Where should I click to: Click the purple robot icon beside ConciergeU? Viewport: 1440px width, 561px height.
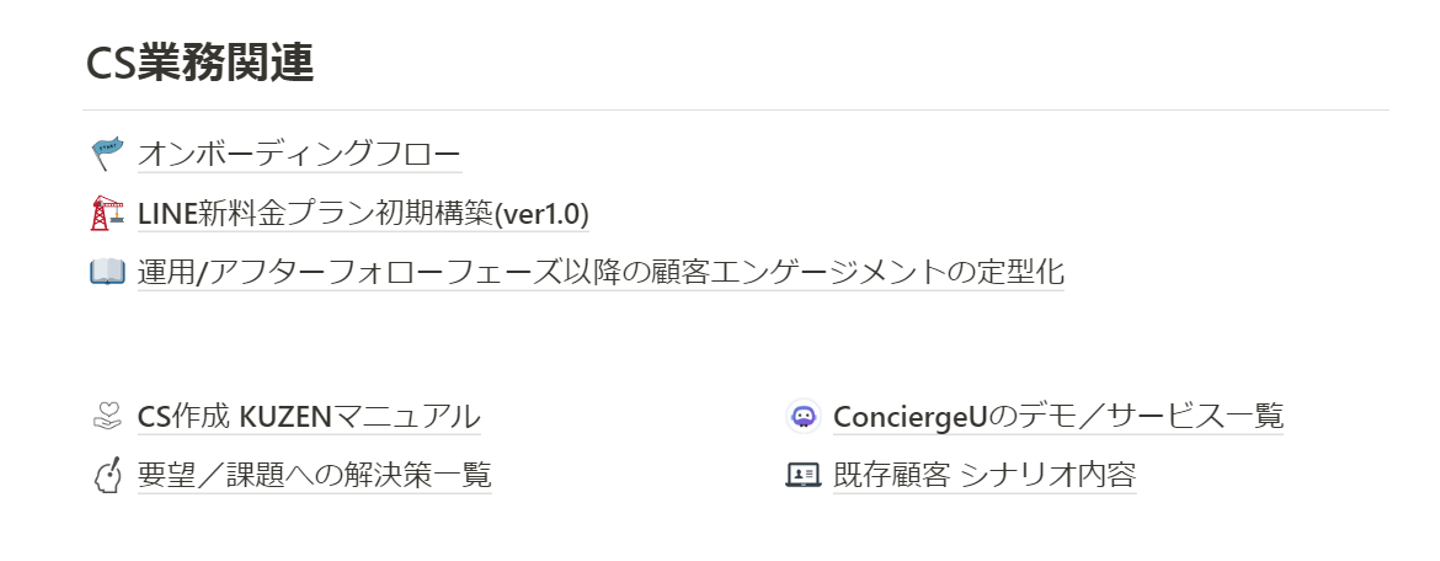click(x=803, y=416)
